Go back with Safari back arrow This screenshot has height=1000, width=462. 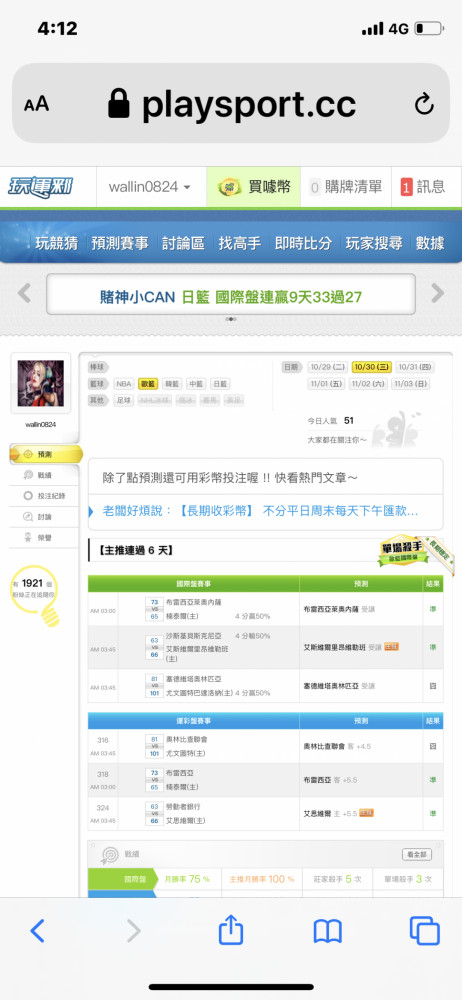point(38,931)
